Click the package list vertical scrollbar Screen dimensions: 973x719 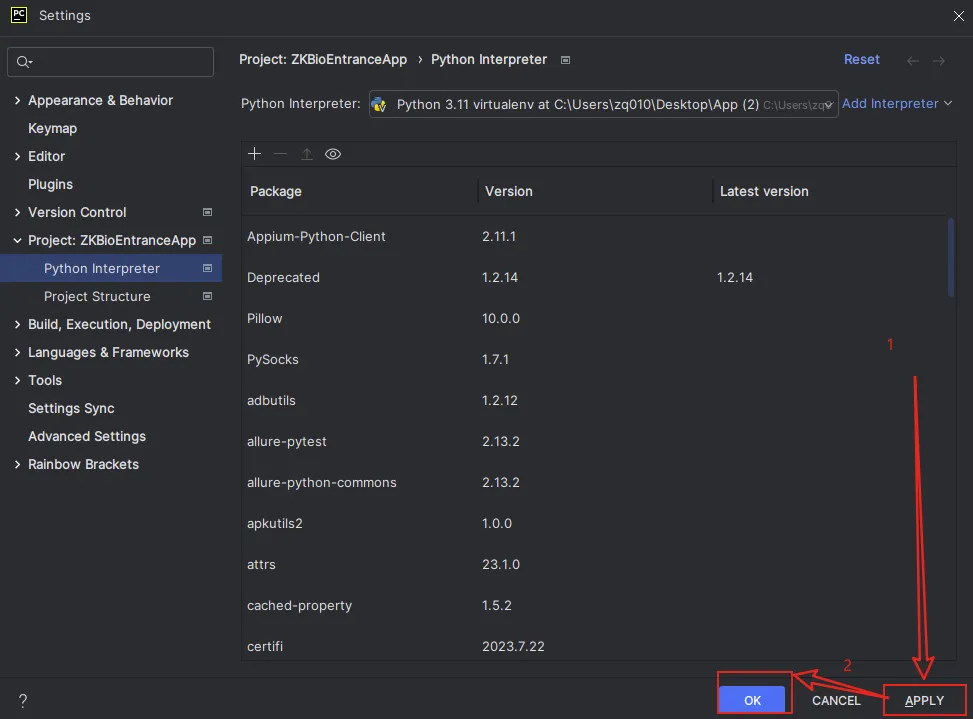click(950, 257)
